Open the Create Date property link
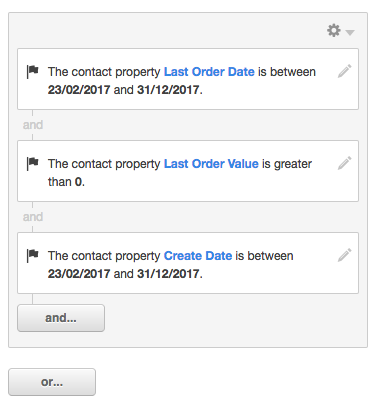 click(x=198, y=256)
